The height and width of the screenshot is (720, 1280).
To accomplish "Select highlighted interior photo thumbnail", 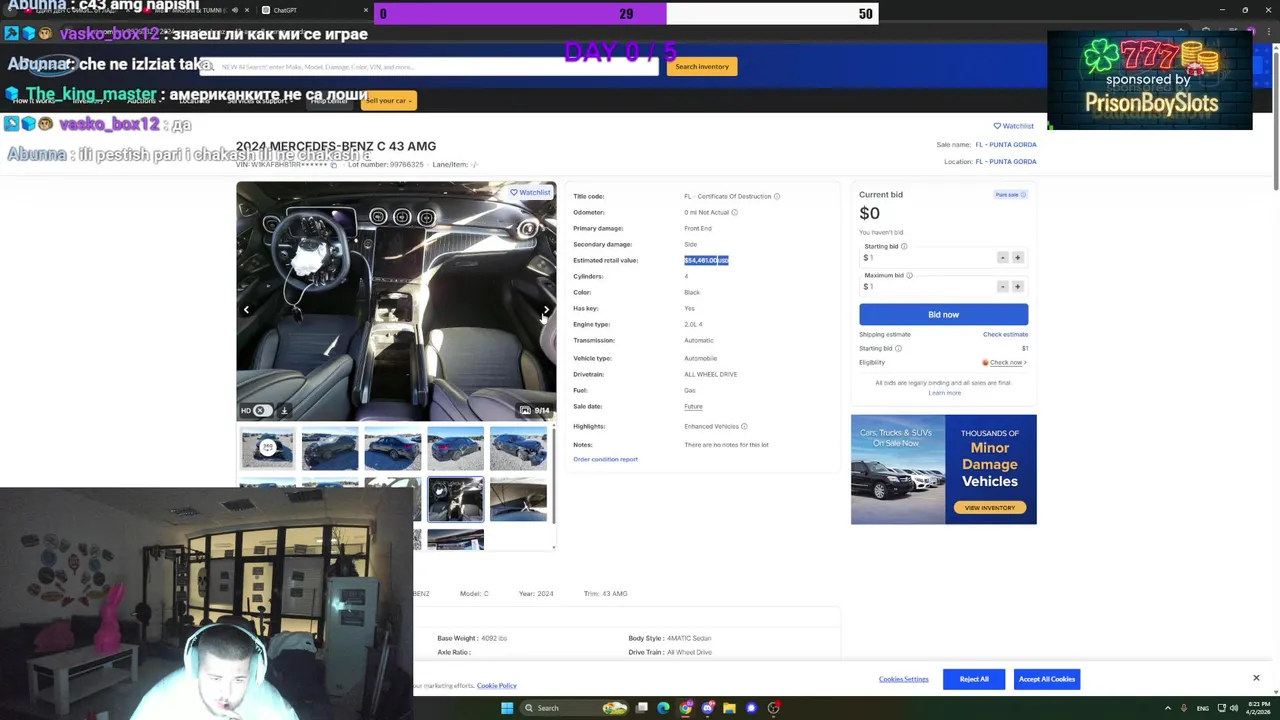I will [x=455, y=499].
